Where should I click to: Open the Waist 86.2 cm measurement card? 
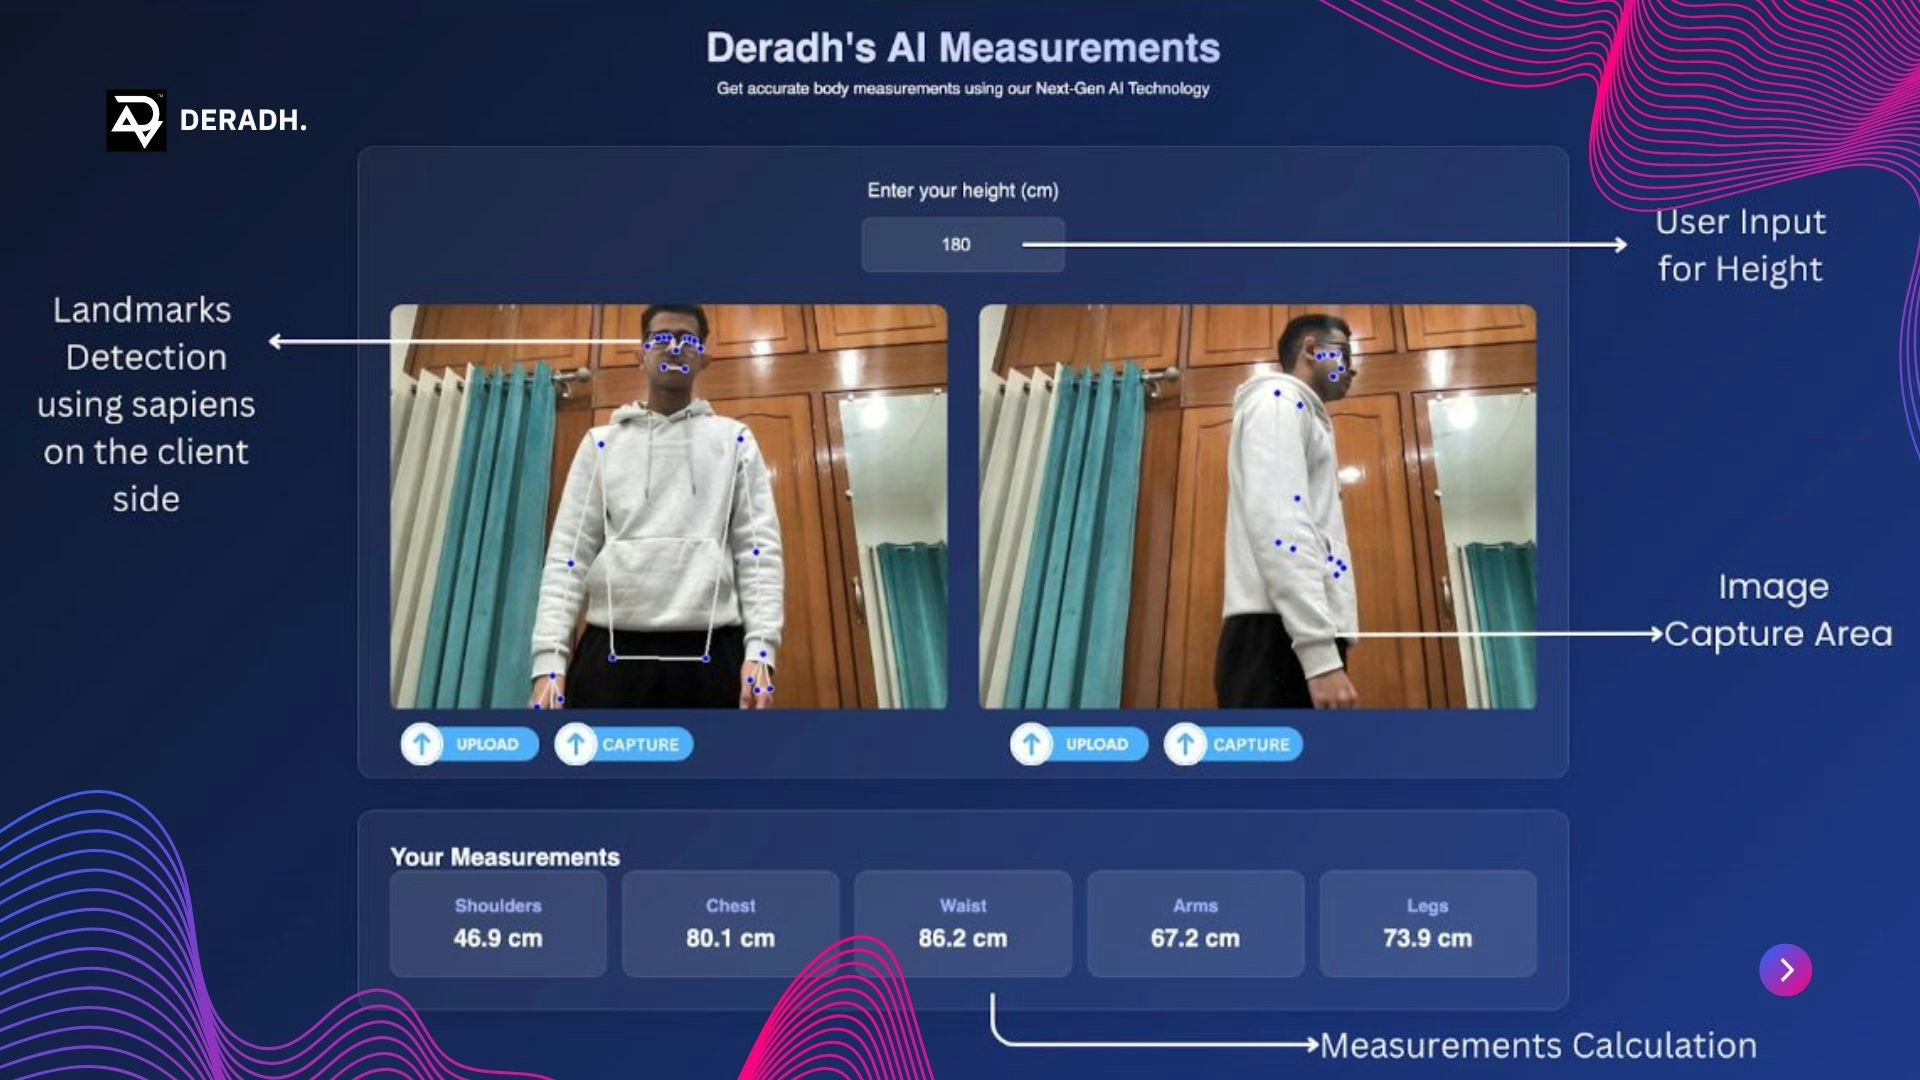pos(963,923)
